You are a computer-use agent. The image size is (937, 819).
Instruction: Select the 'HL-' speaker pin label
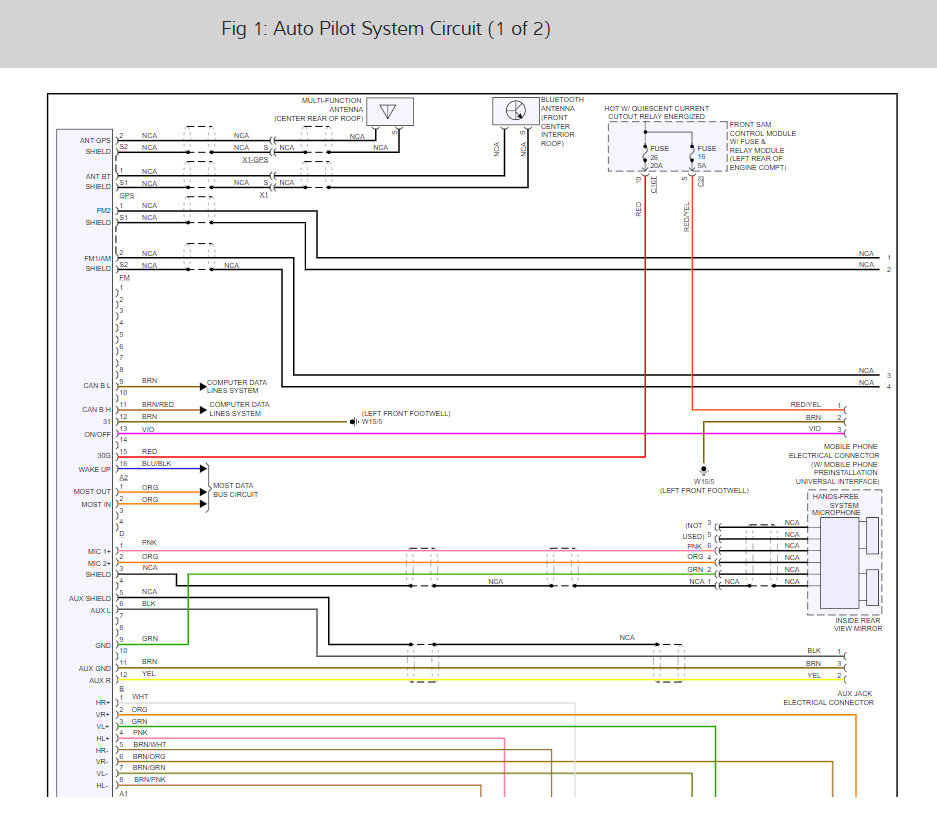[102, 786]
